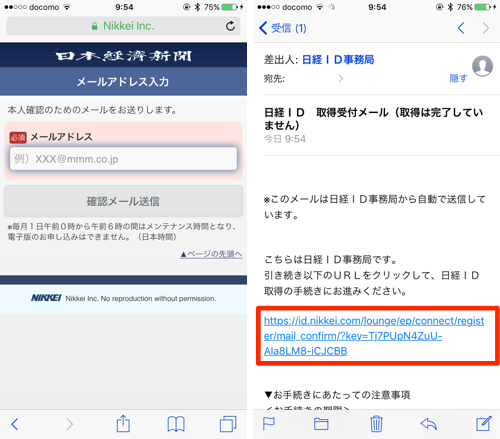The width and height of the screenshot is (500, 439).
Task: Tap the メールアドレス入力 page heading
Action: pyautogui.click(x=123, y=82)
